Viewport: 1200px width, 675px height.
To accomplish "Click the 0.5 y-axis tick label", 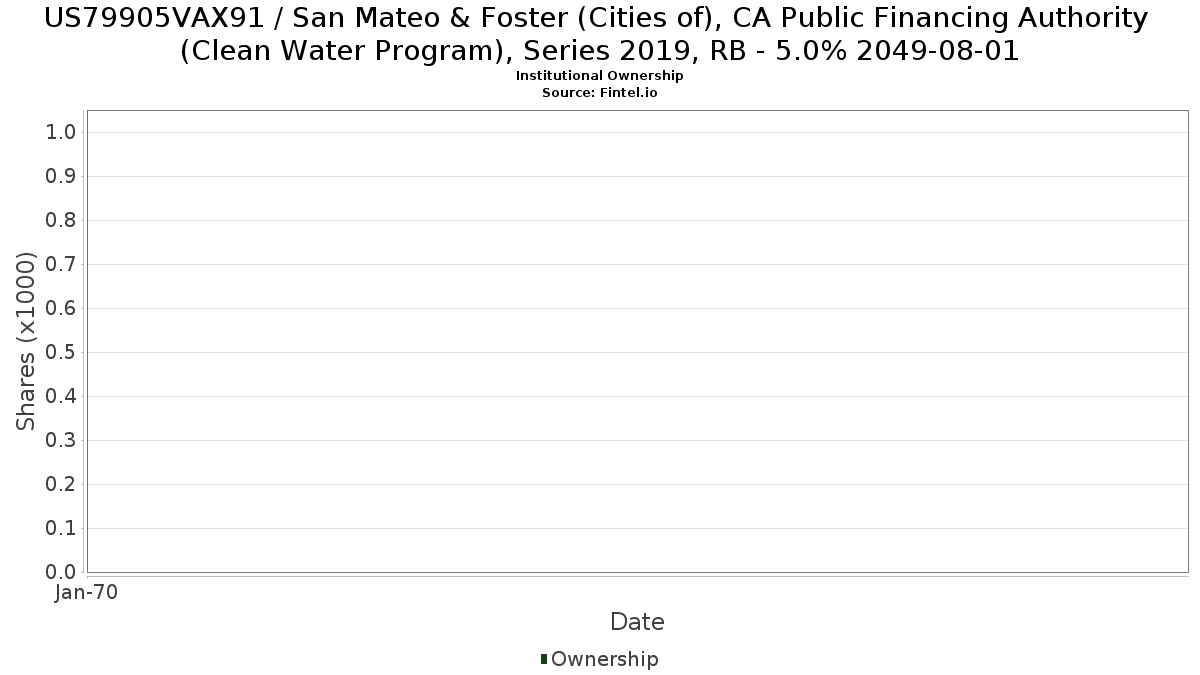I will point(62,353).
